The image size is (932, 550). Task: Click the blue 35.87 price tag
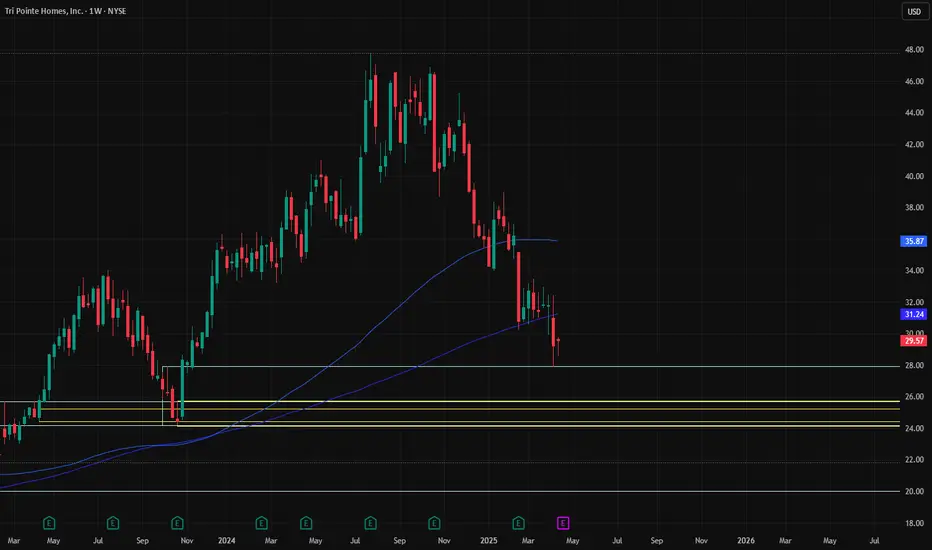(914, 241)
